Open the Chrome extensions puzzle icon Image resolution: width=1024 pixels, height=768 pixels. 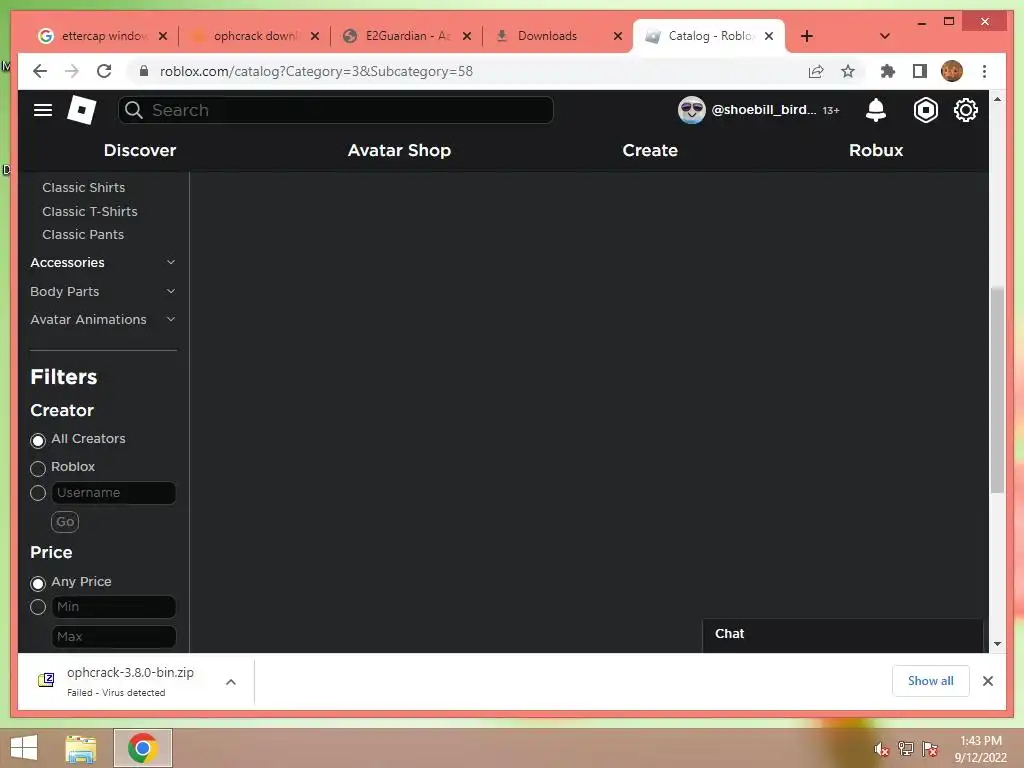tap(888, 71)
